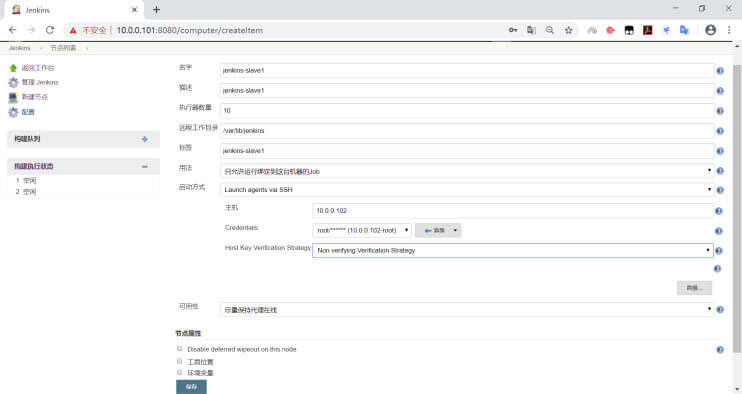Click the 节点属性 section heading
The width and height of the screenshot is (742, 394).
188,333
